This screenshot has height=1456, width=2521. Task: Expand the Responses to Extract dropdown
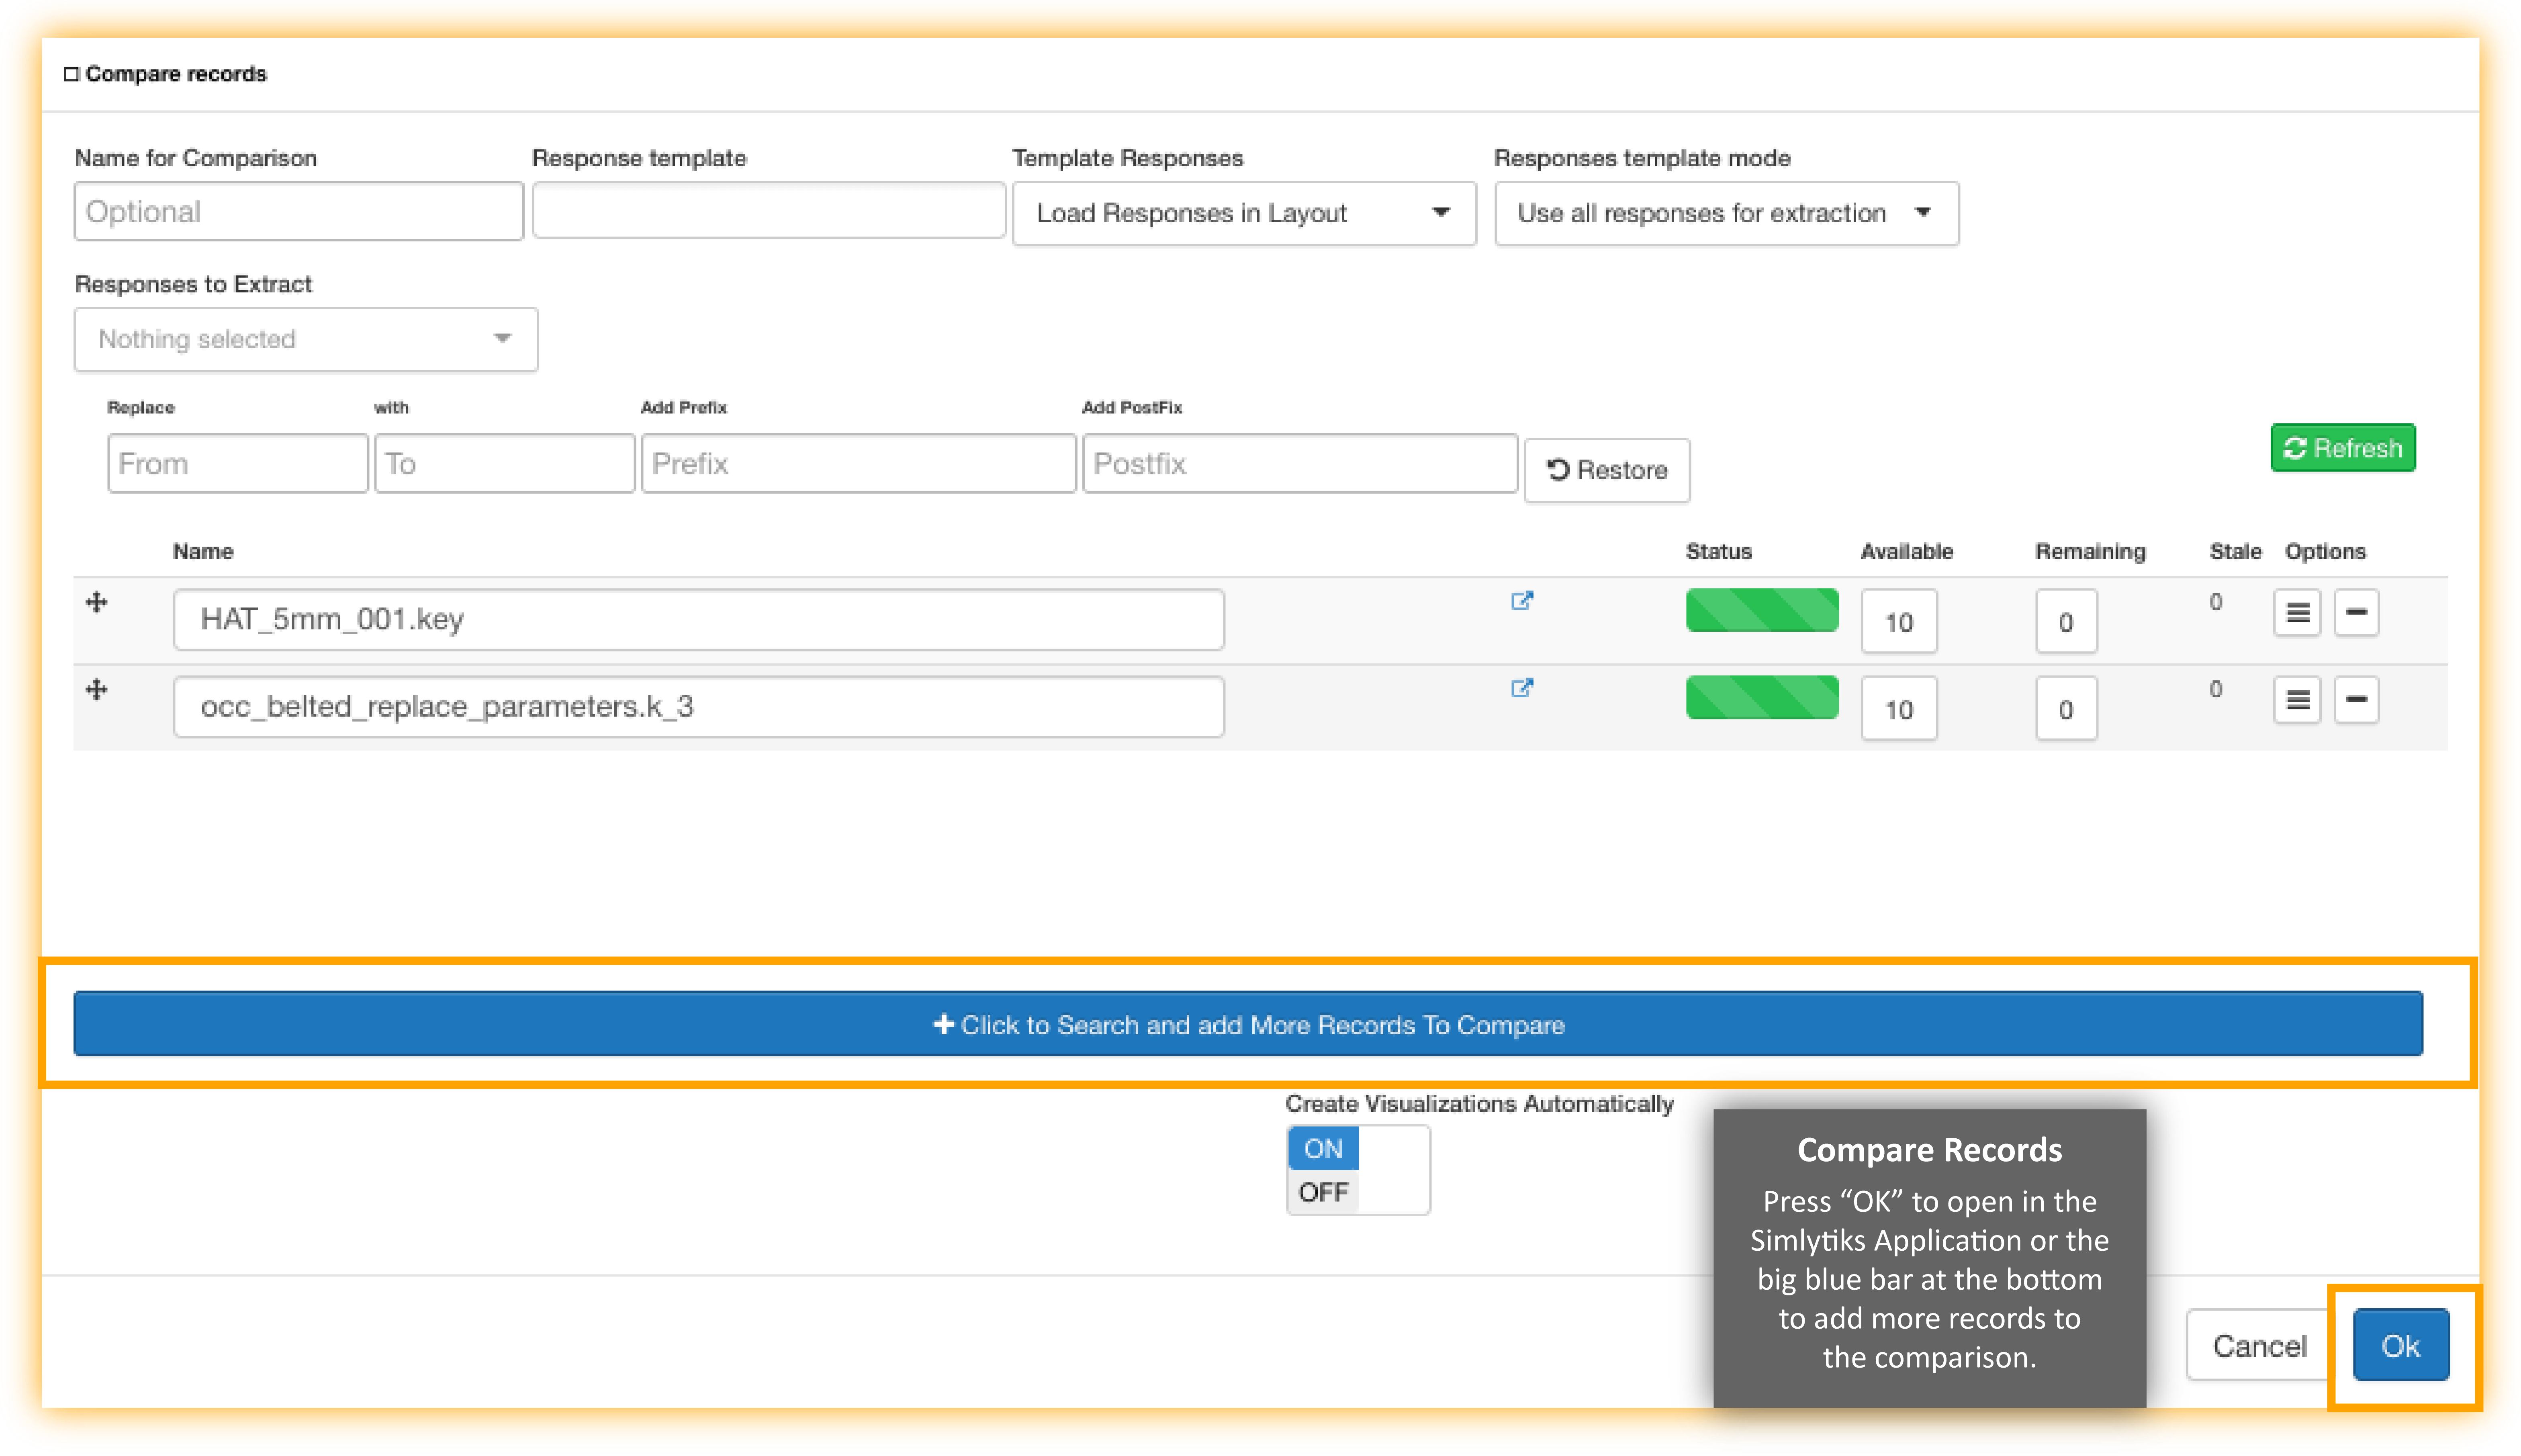click(x=306, y=339)
